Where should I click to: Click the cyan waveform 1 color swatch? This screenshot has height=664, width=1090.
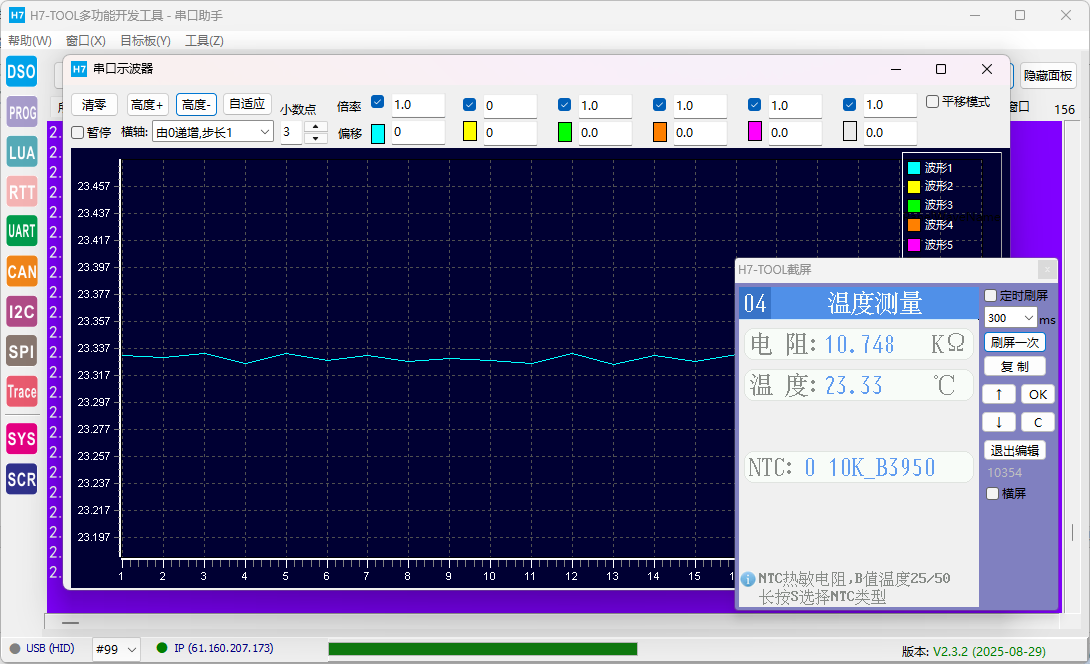pos(378,133)
